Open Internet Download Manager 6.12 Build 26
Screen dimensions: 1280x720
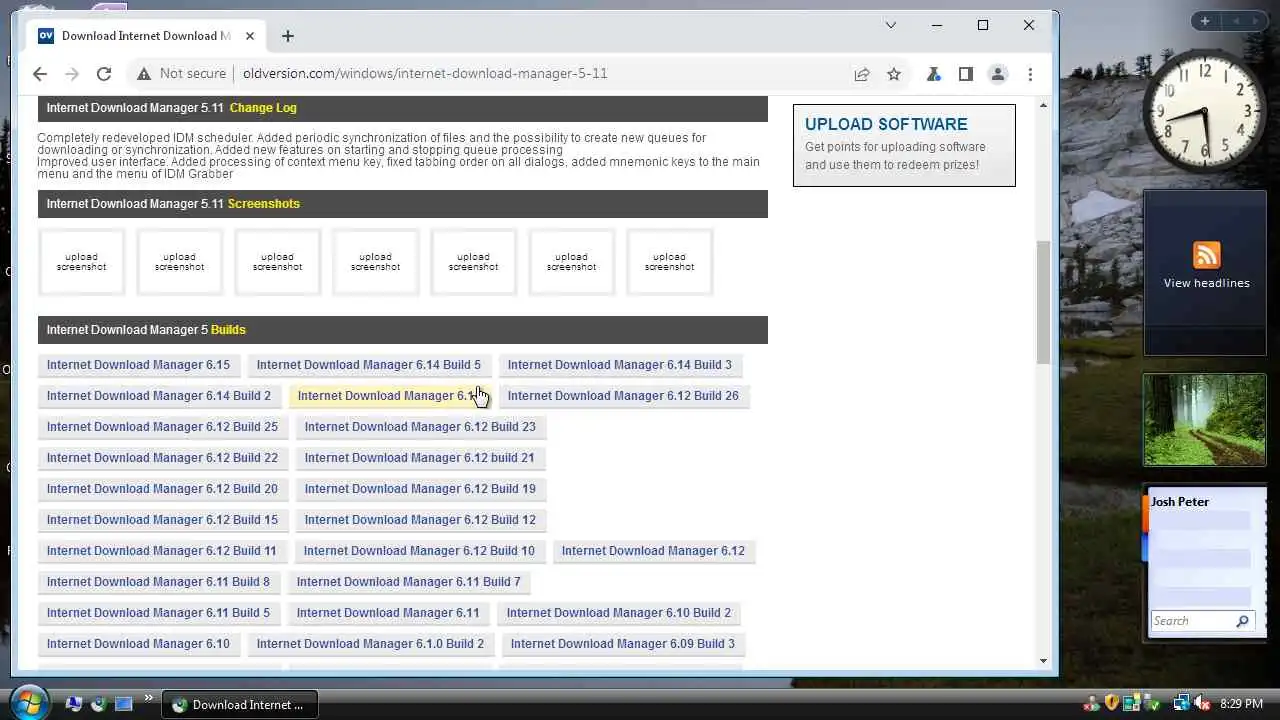[x=623, y=396]
